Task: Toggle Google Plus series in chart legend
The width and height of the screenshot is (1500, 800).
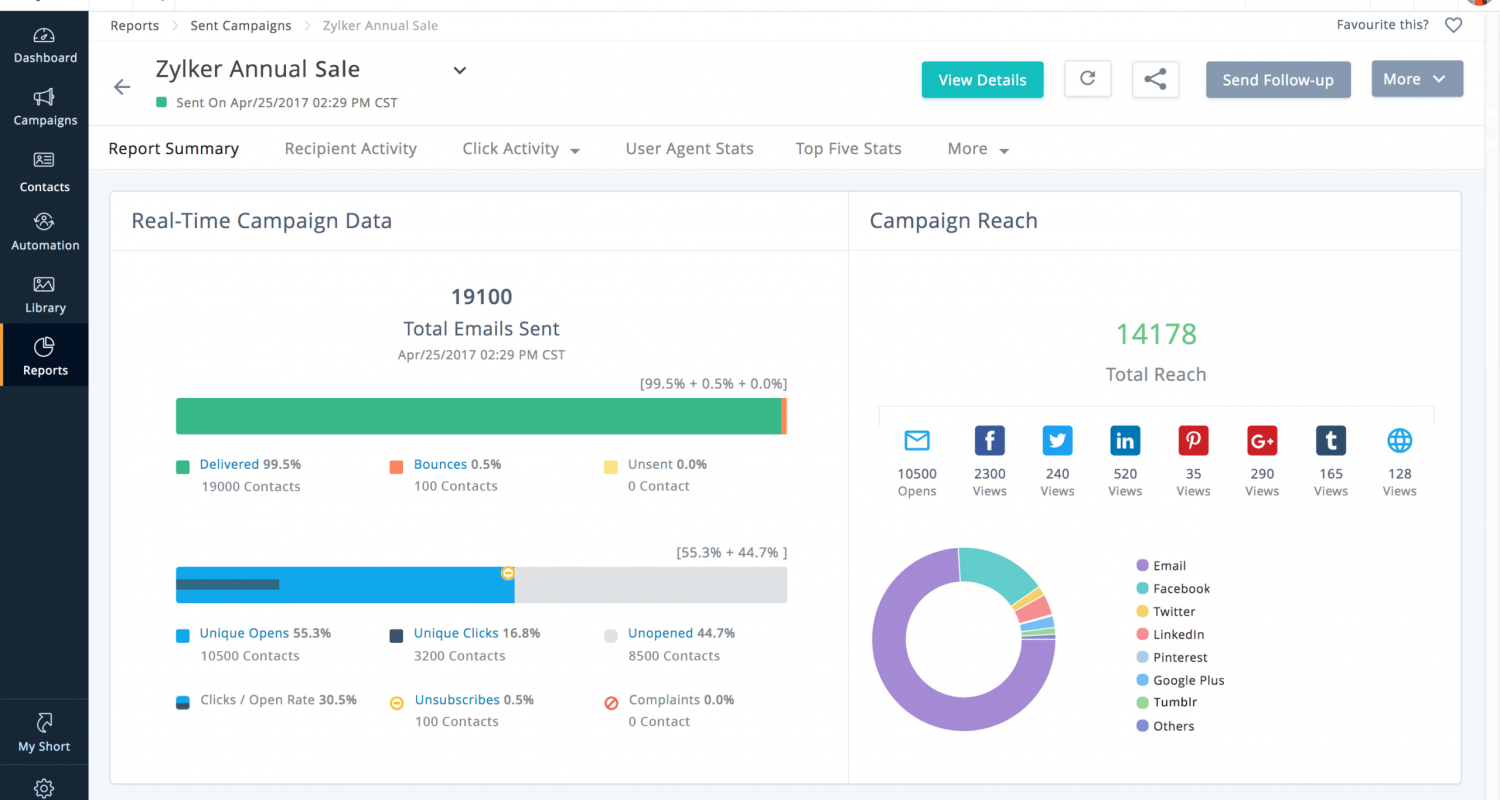Action: [1180, 680]
